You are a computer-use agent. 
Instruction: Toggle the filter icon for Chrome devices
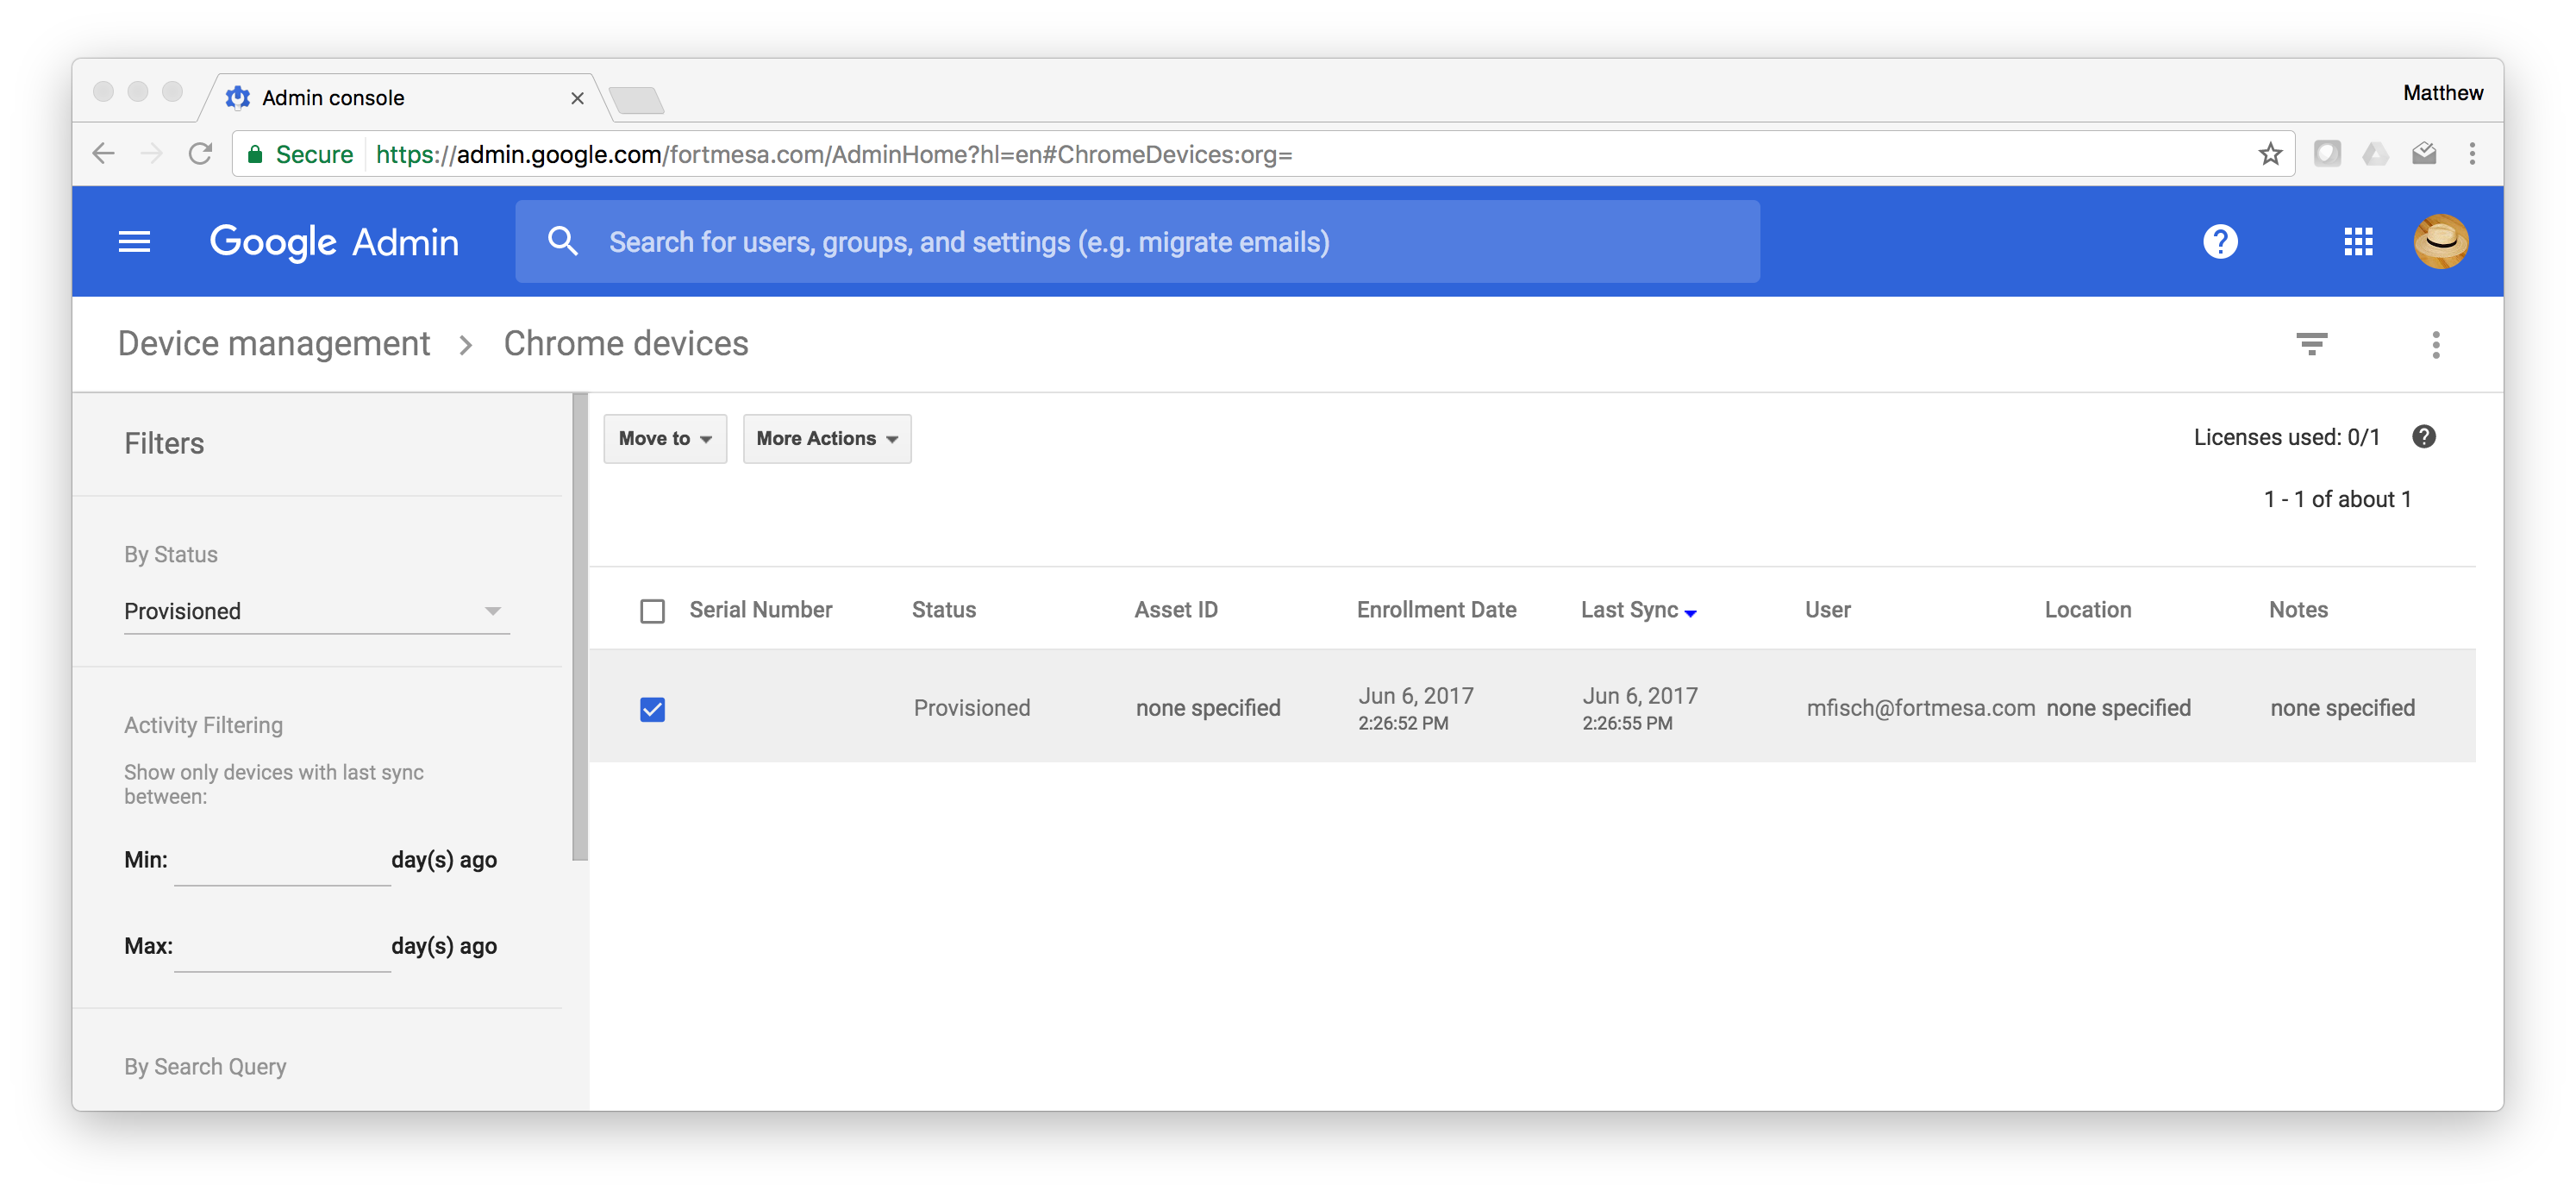pos(2311,344)
